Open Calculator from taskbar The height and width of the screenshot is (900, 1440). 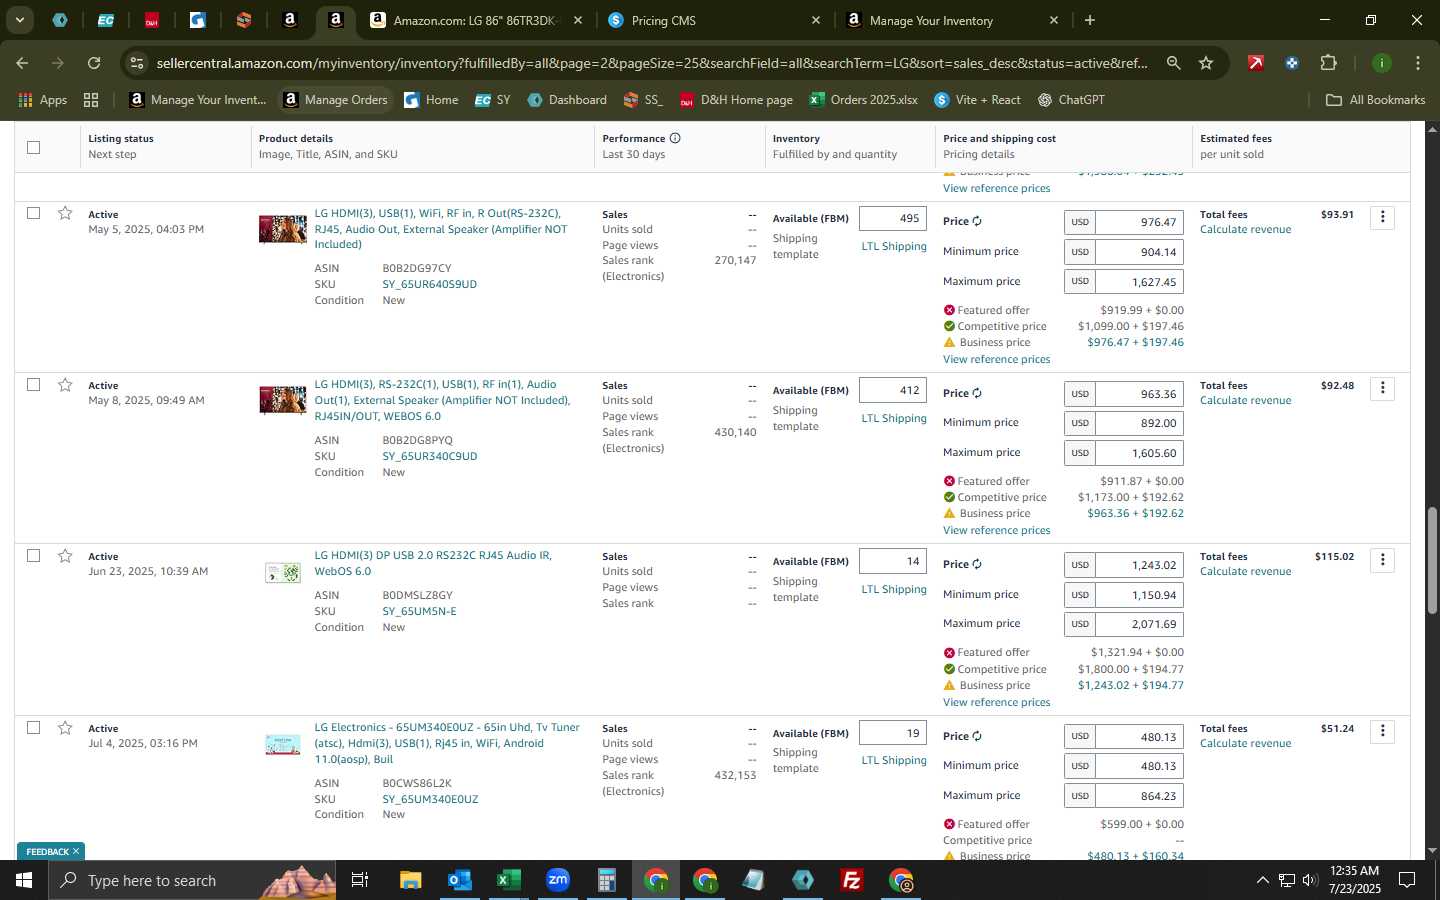606,880
